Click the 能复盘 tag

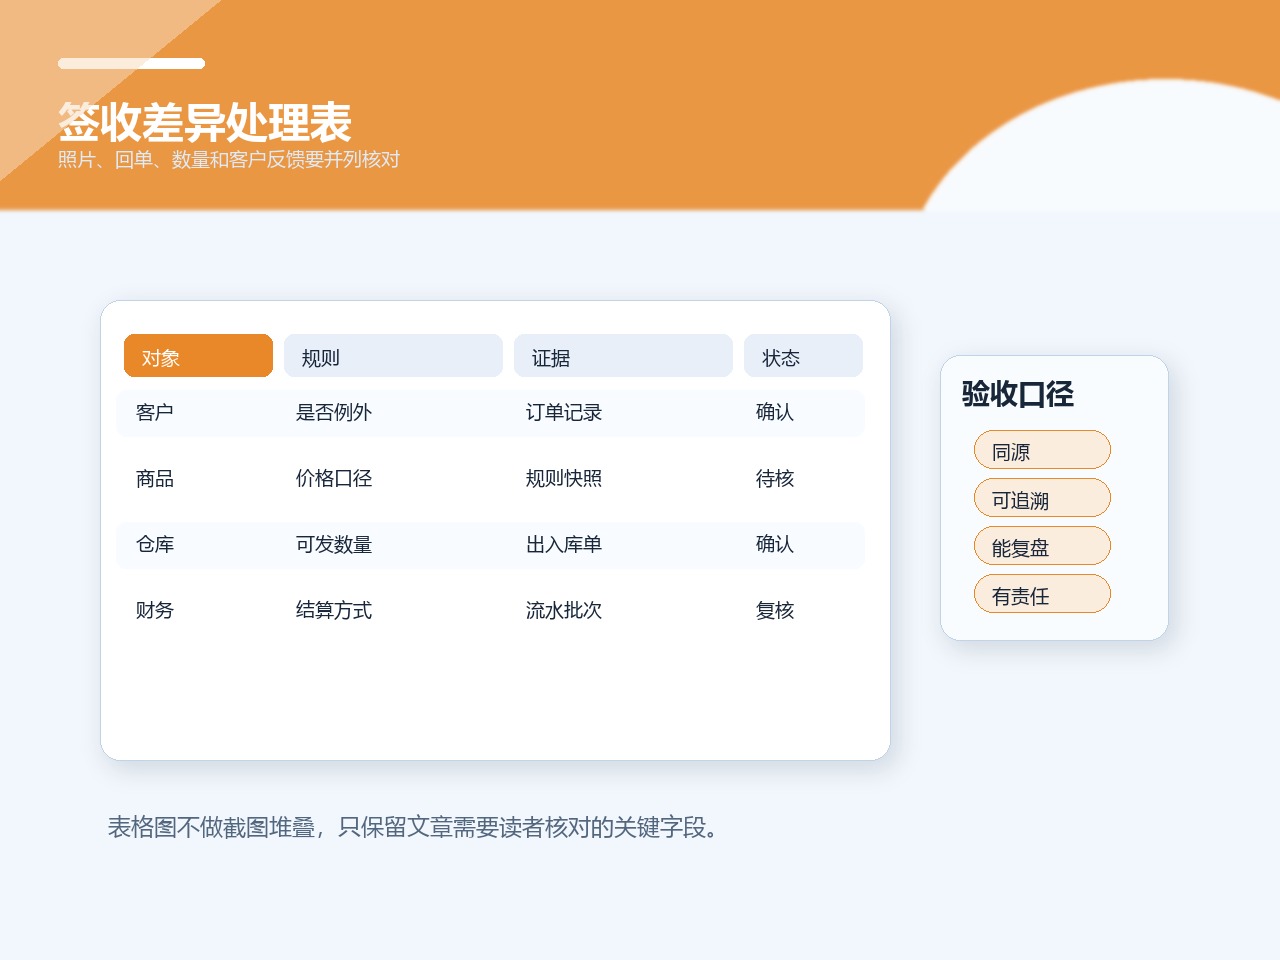(1042, 546)
